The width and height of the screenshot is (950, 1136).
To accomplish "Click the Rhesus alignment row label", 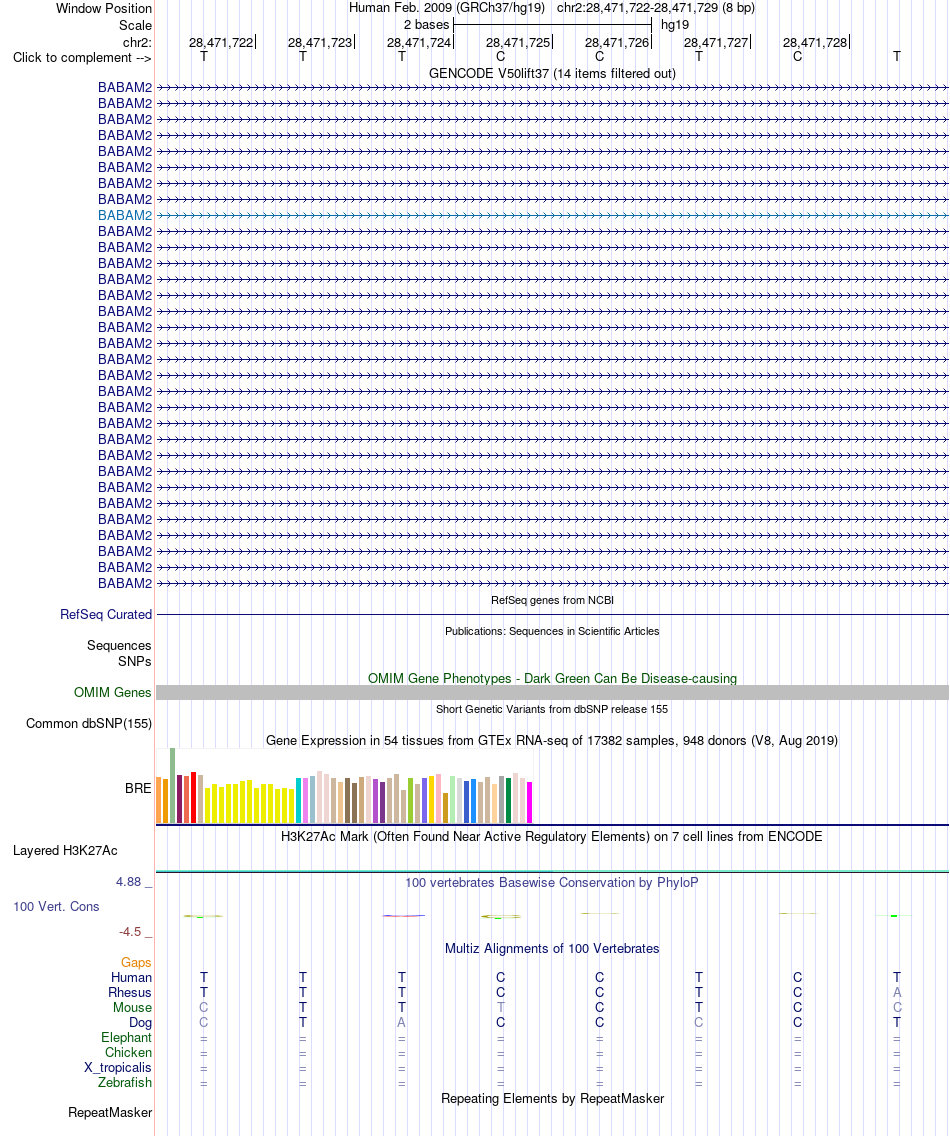I will pyautogui.click(x=130, y=993).
